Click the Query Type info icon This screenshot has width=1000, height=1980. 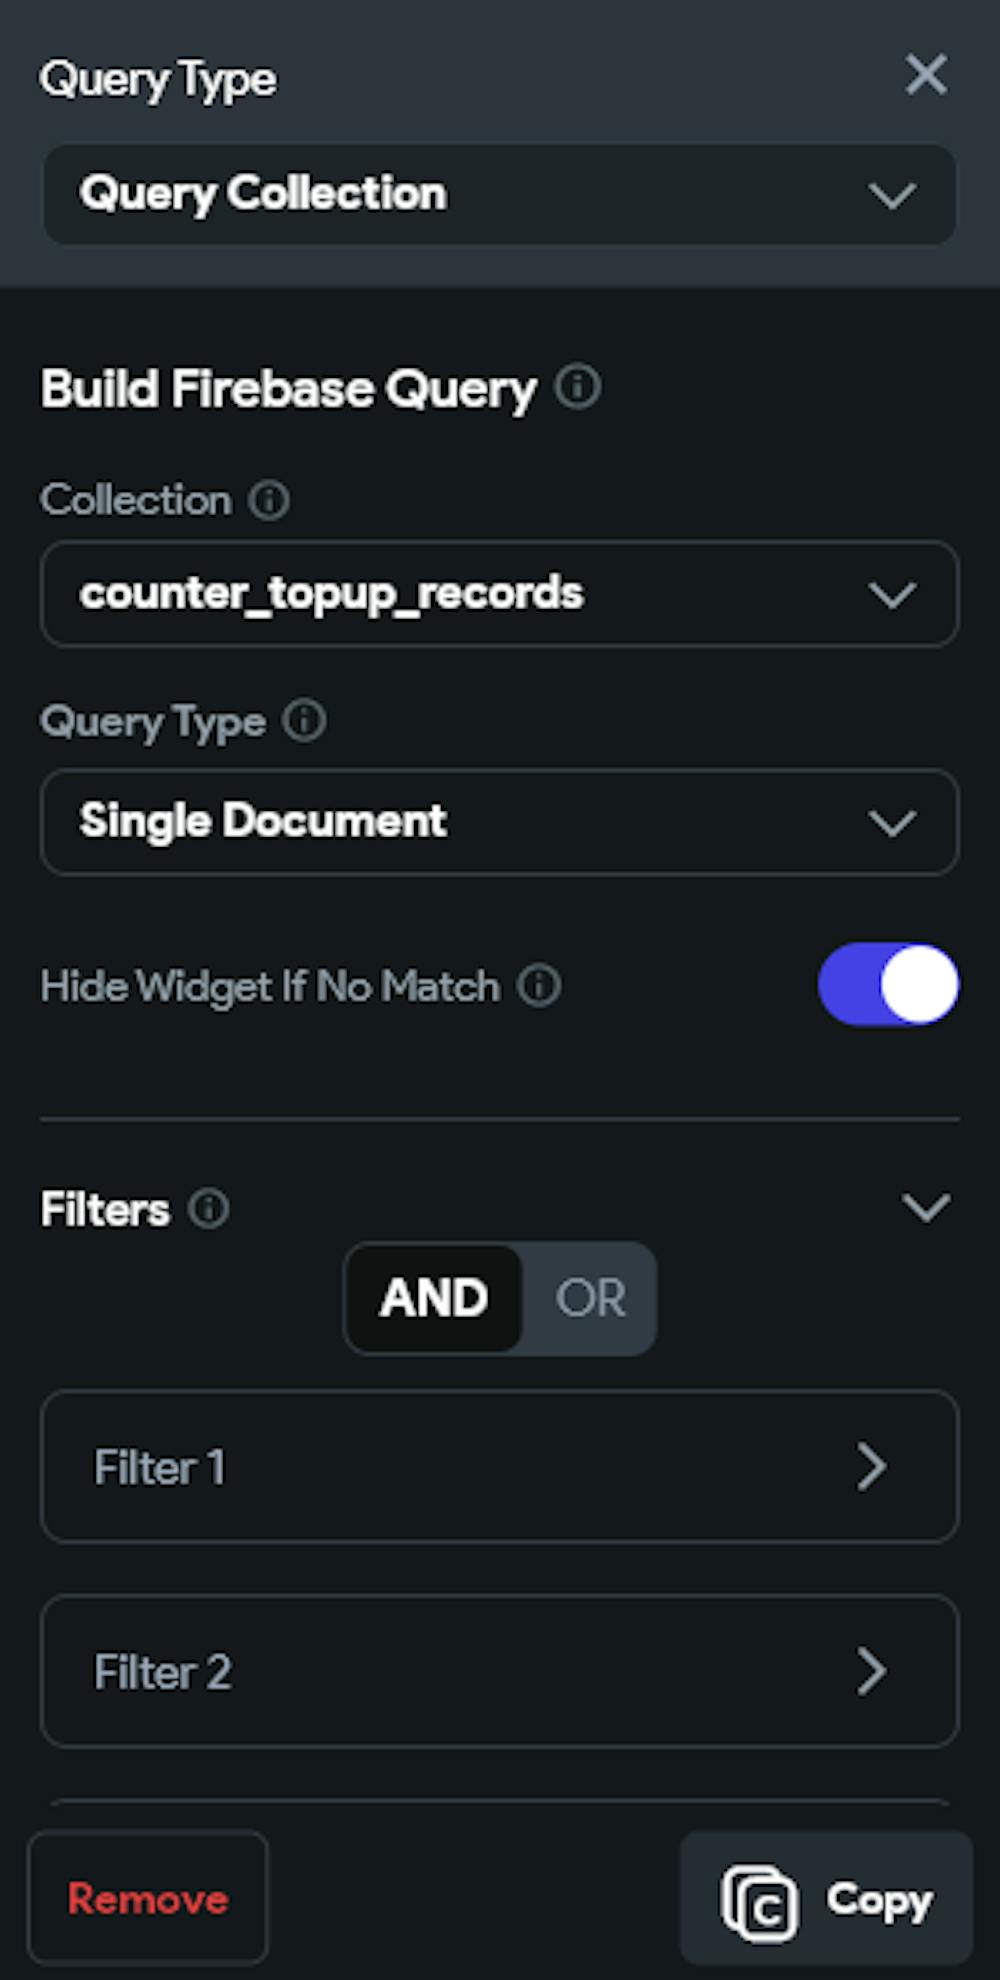click(304, 720)
